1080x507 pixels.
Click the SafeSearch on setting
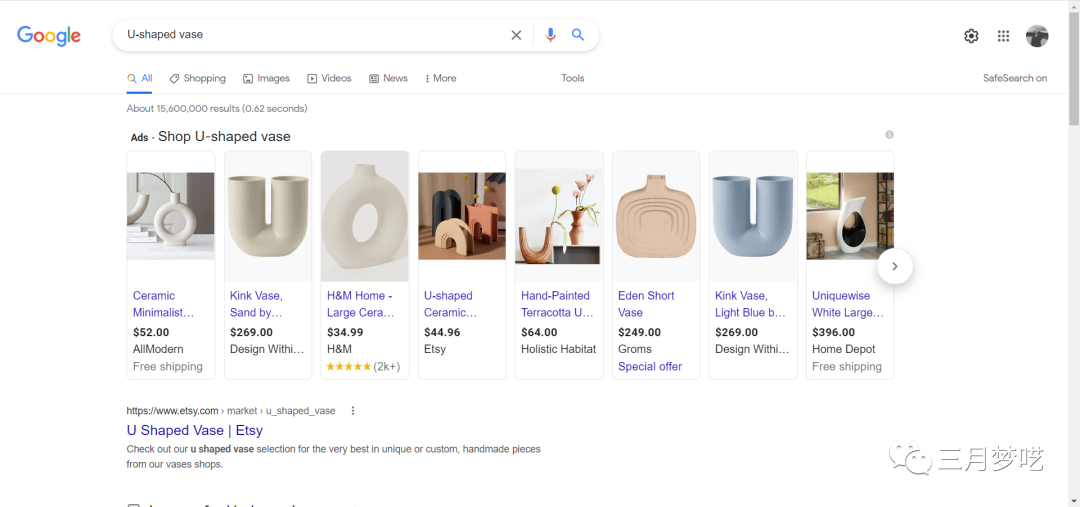1015,79
